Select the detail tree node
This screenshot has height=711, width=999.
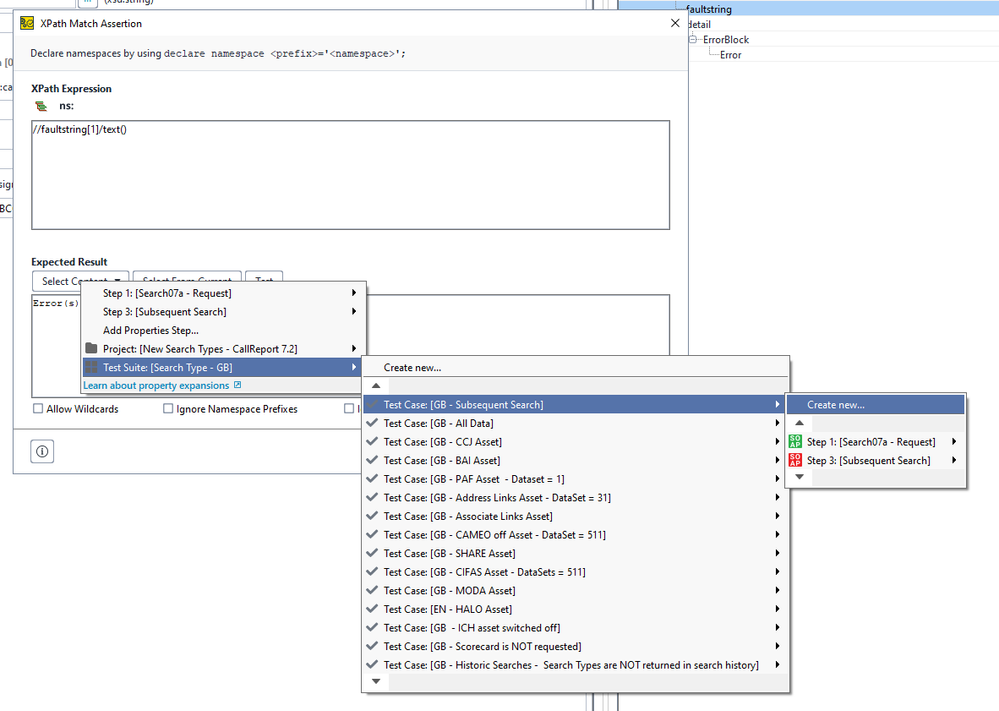(700, 24)
